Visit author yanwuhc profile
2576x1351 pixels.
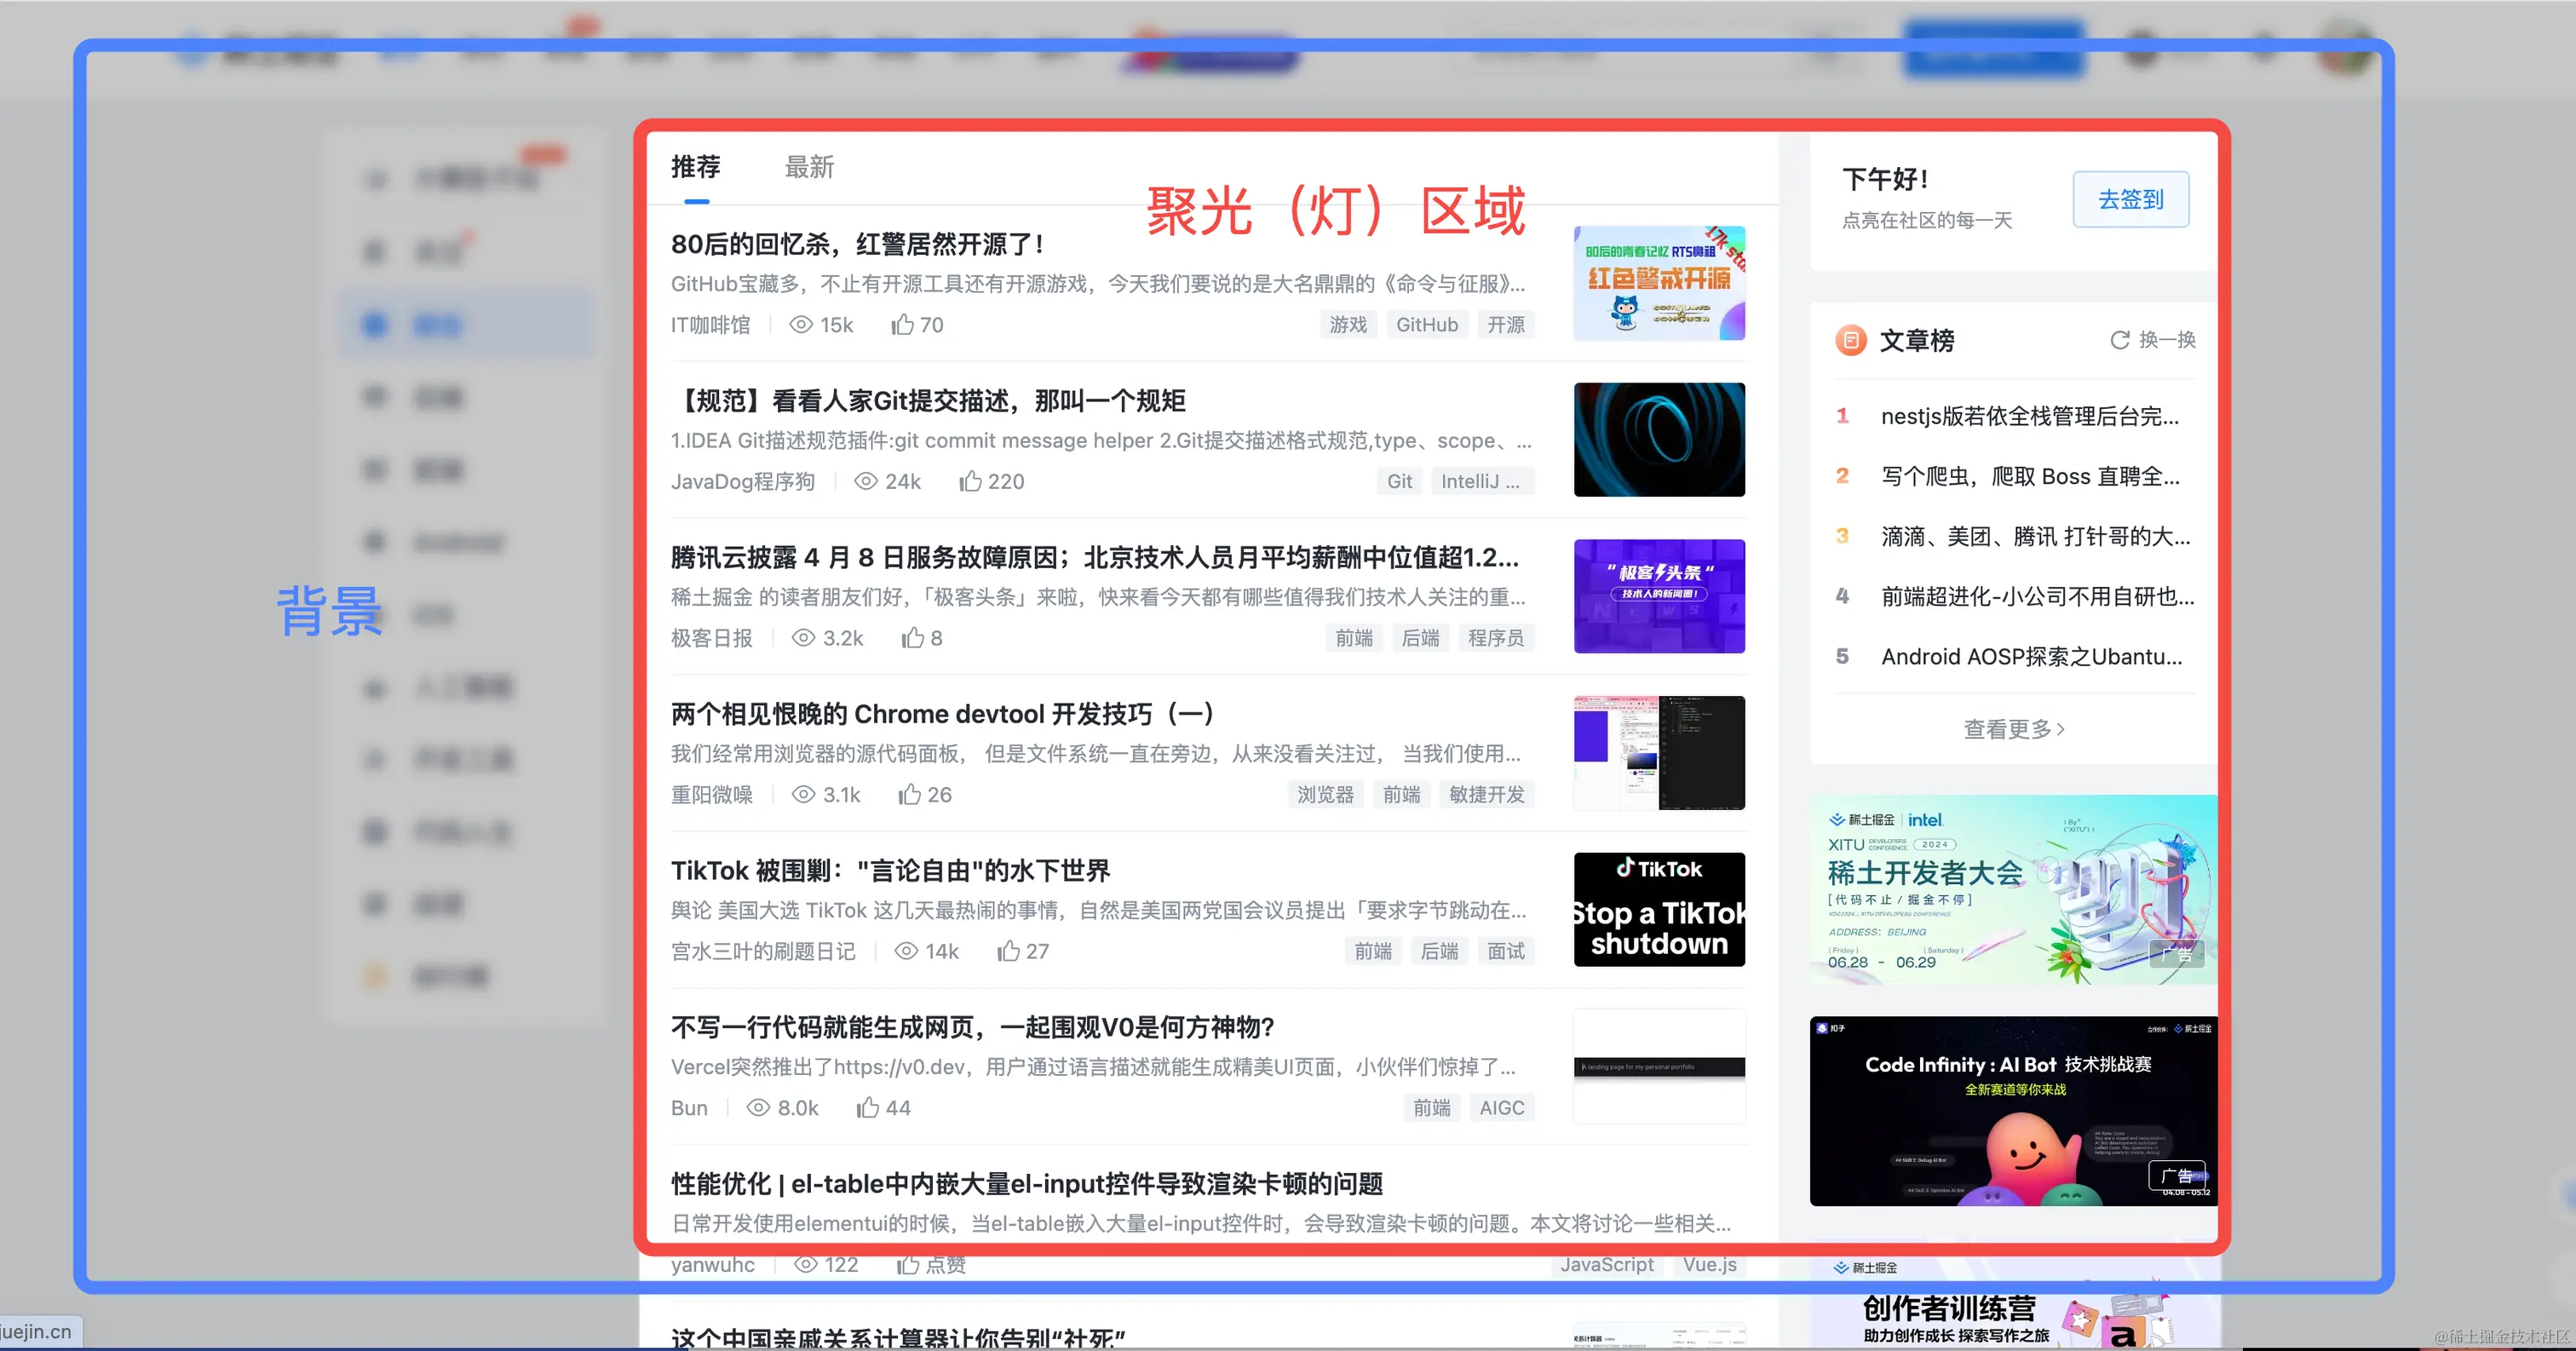(x=712, y=1265)
